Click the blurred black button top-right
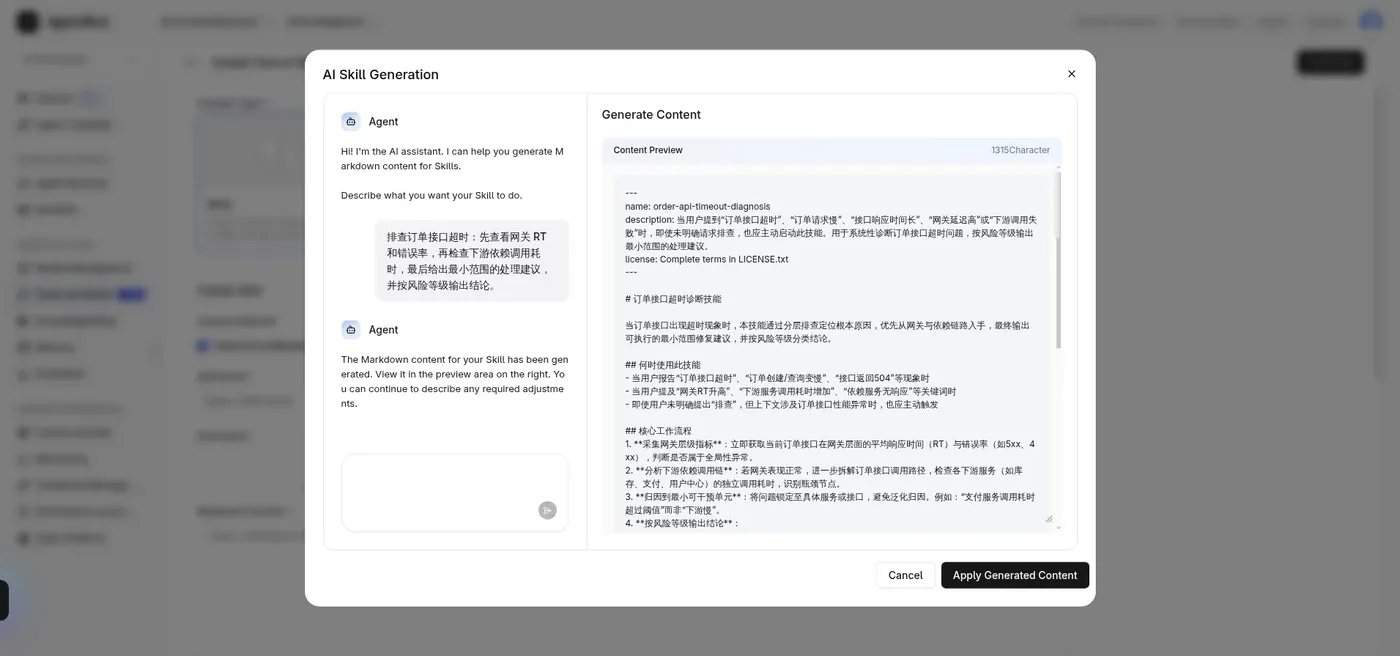The image size is (1400, 656). [1330, 62]
